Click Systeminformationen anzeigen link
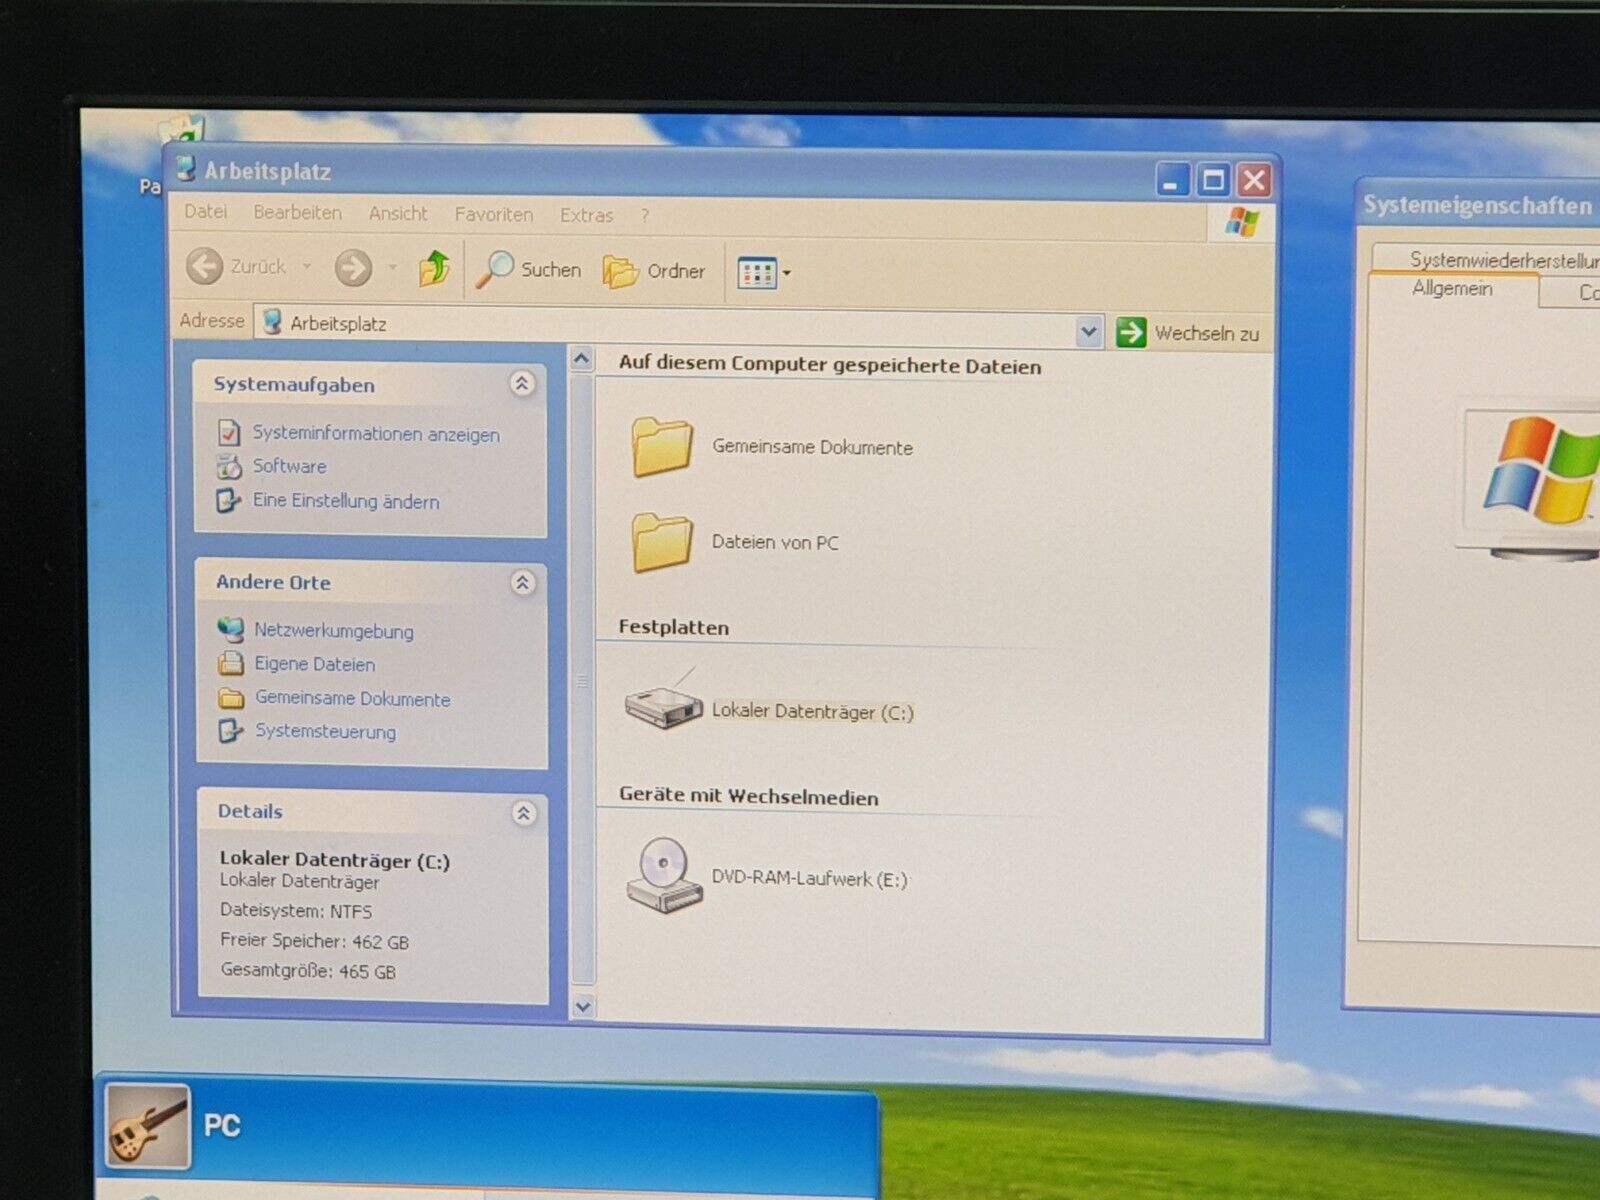1600x1200 pixels. [375, 434]
